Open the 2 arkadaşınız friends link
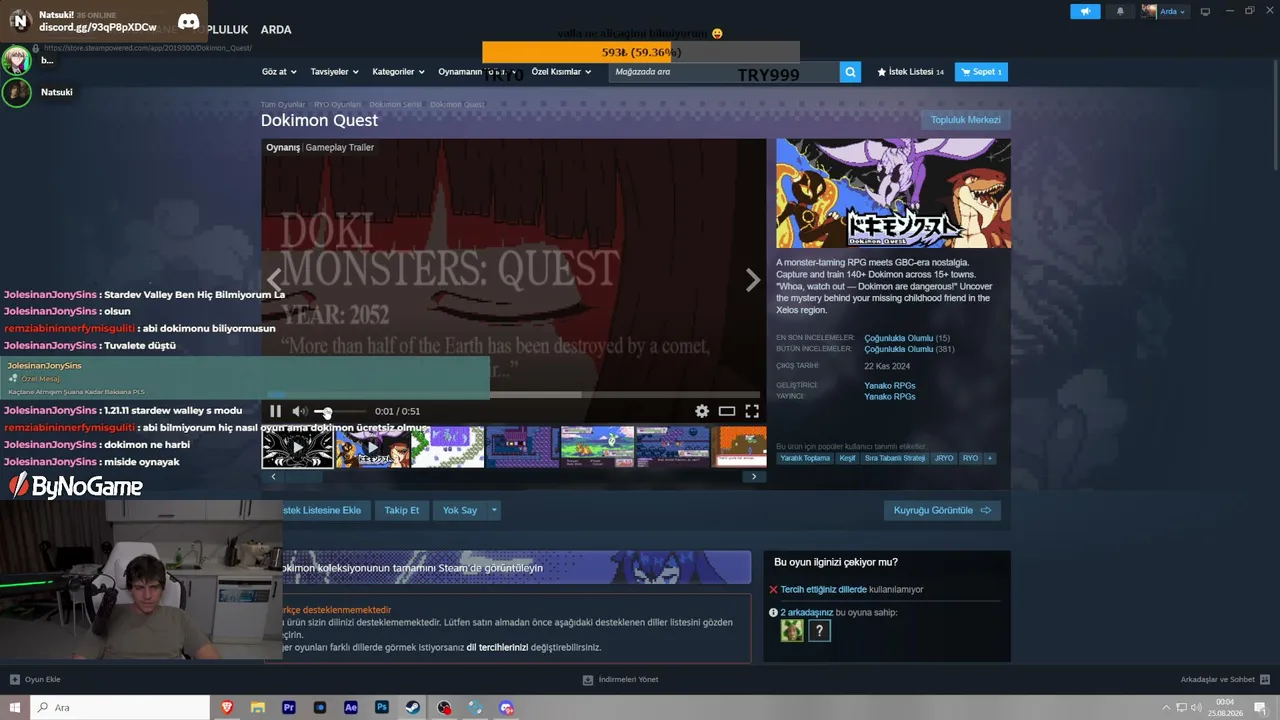1280x720 pixels. [807, 612]
